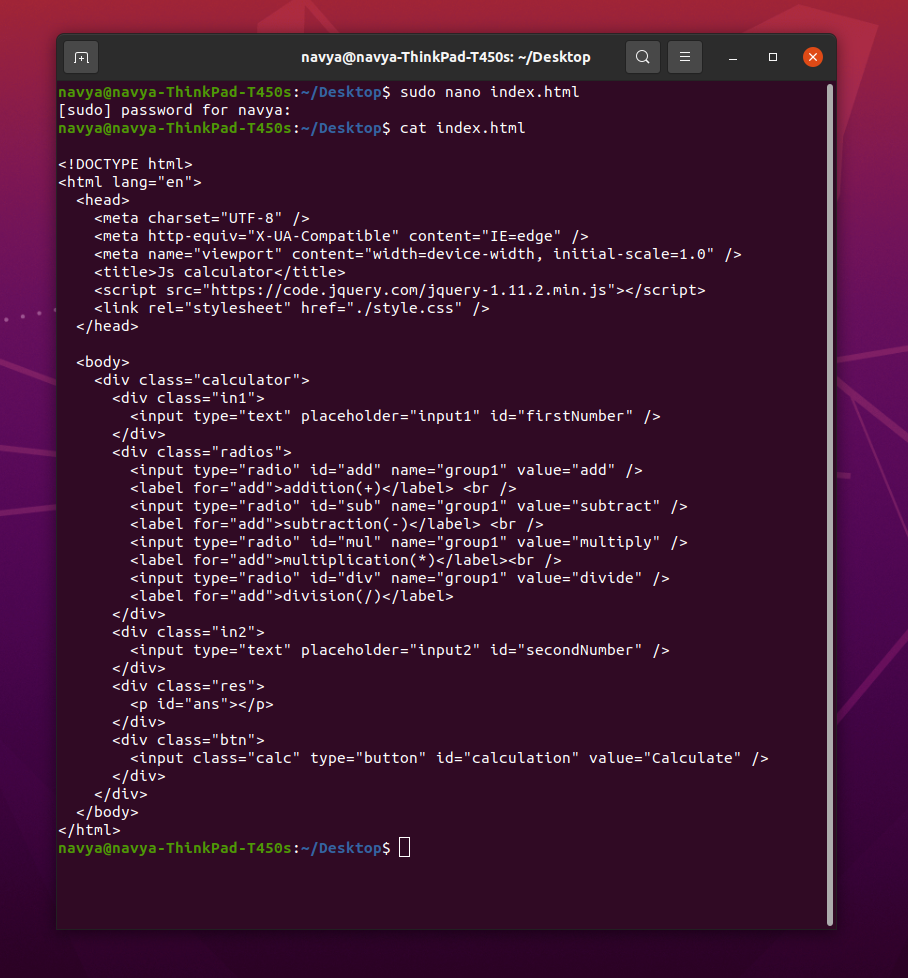Maximize the terminal window
Viewport: 908px width, 978px height.
click(771, 57)
